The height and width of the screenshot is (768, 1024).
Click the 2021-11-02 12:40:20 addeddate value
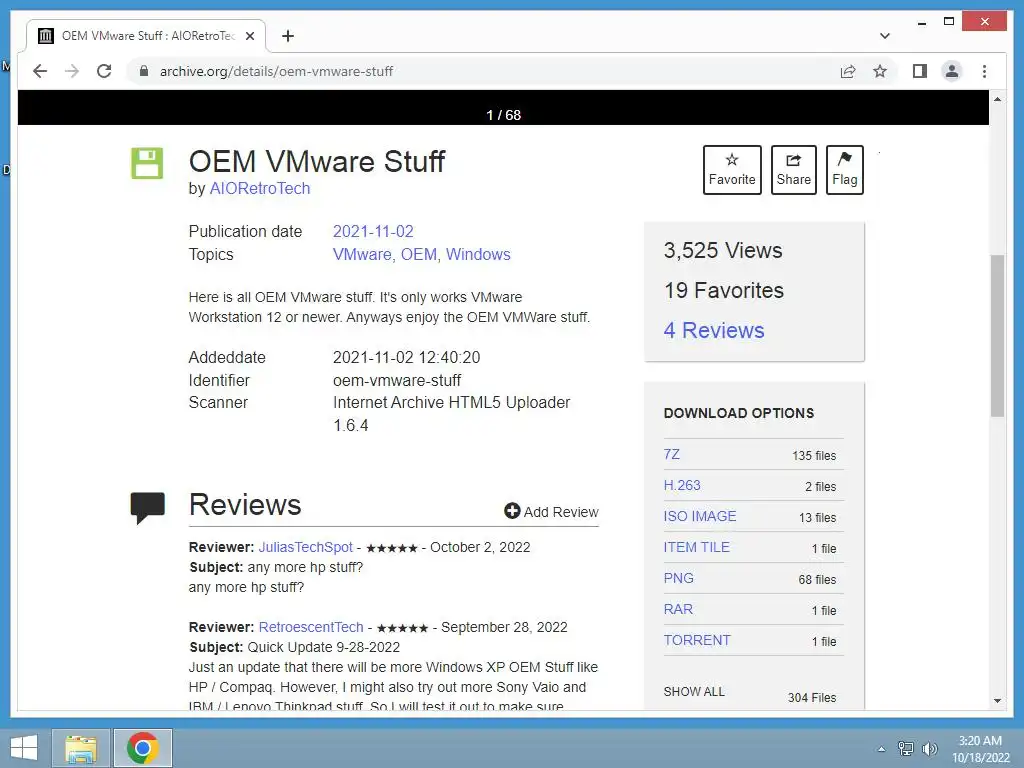point(406,357)
